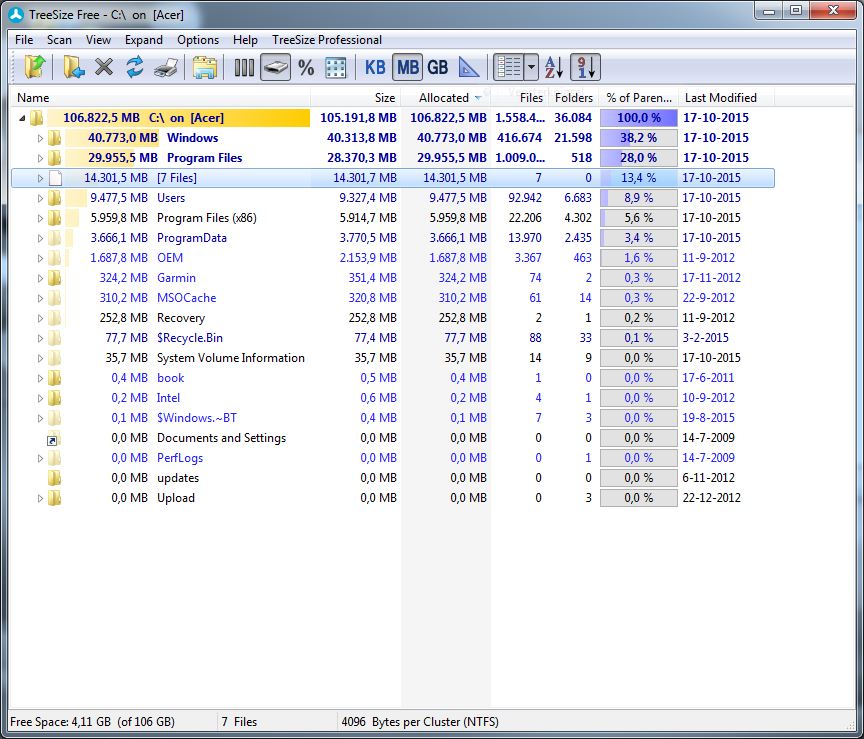Click the printer icon to print report
This screenshot has width=864, height=739.
(x=166, y=68)
